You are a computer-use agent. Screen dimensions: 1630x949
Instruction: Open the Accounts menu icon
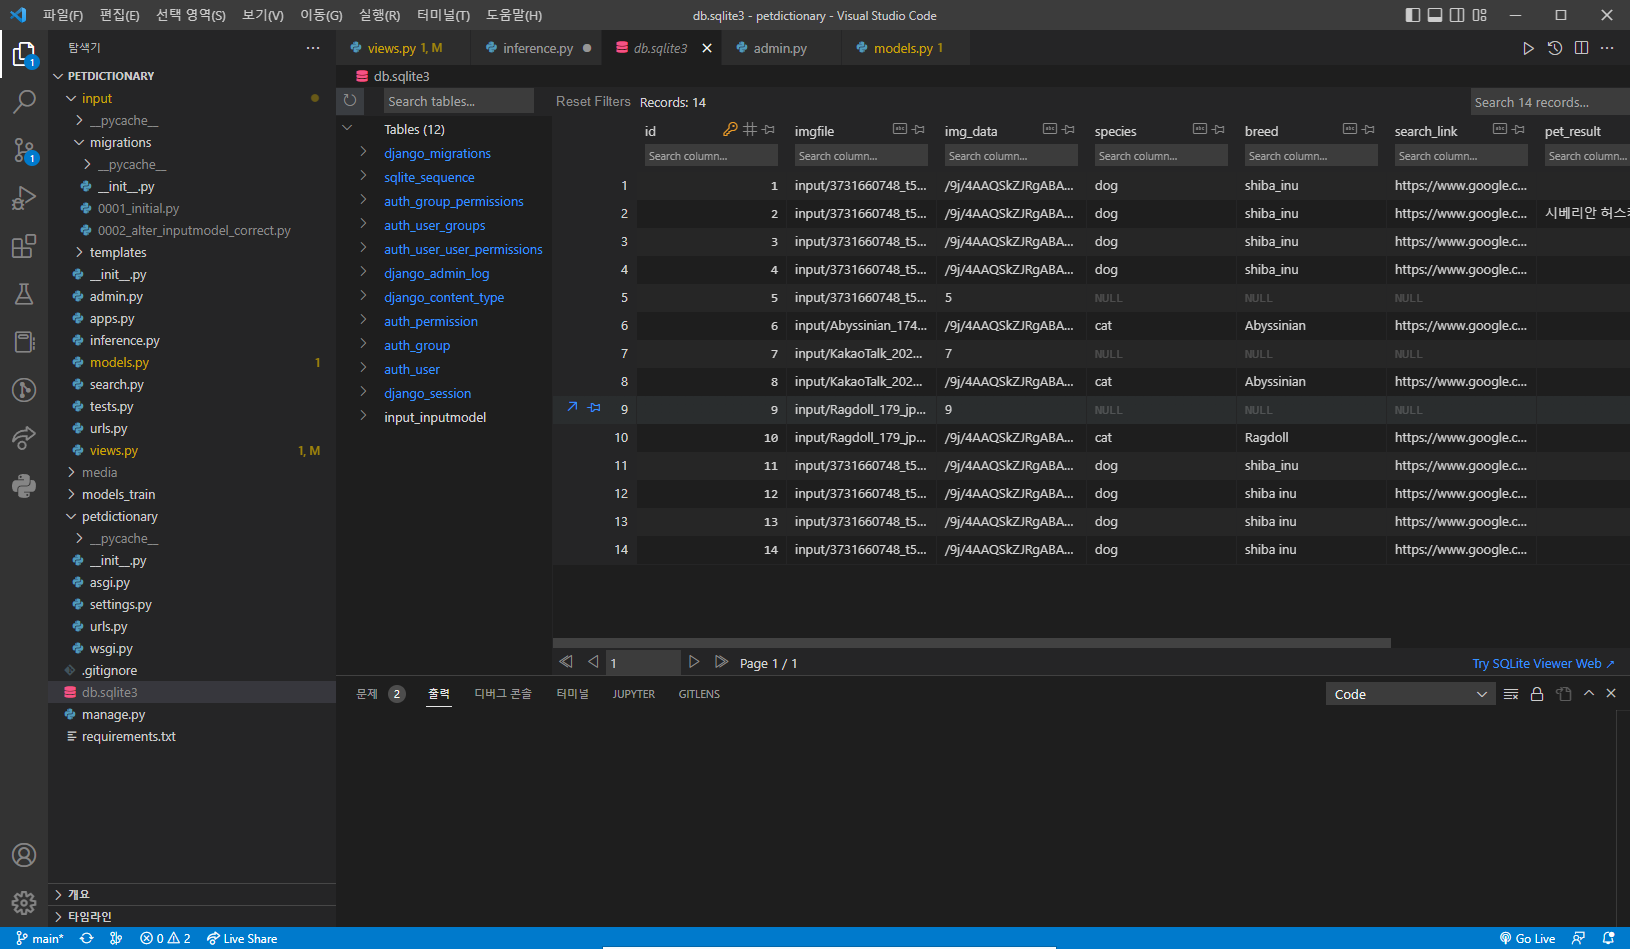pos(24,855)
